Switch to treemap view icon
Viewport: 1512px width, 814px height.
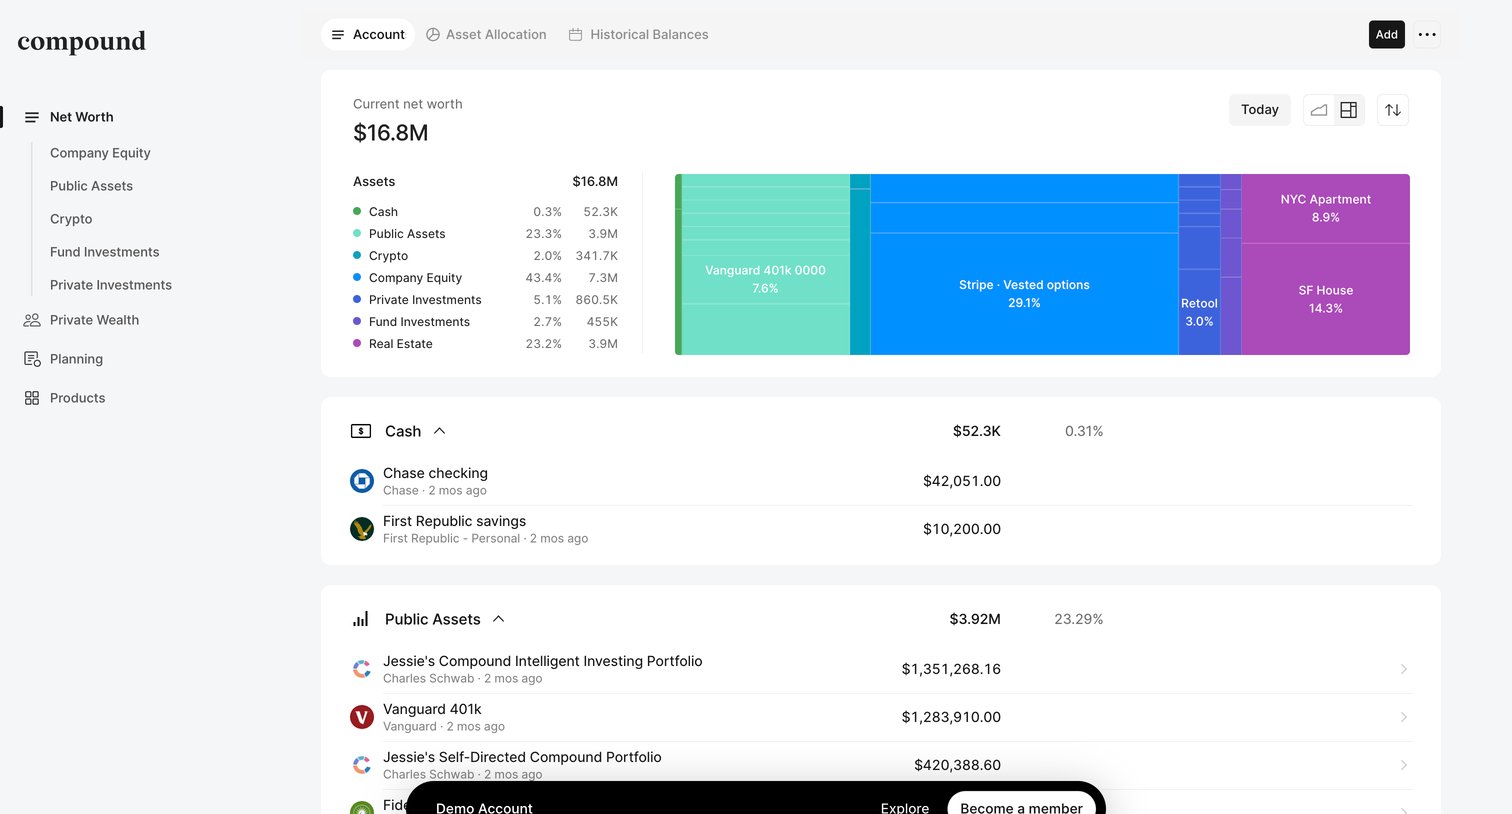coord(1348,110)
